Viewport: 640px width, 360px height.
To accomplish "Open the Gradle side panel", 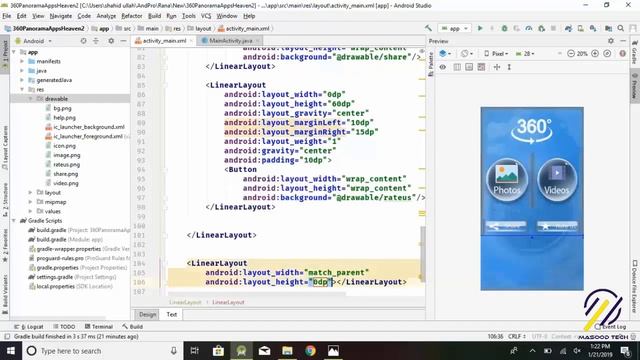I will point(635,52).
